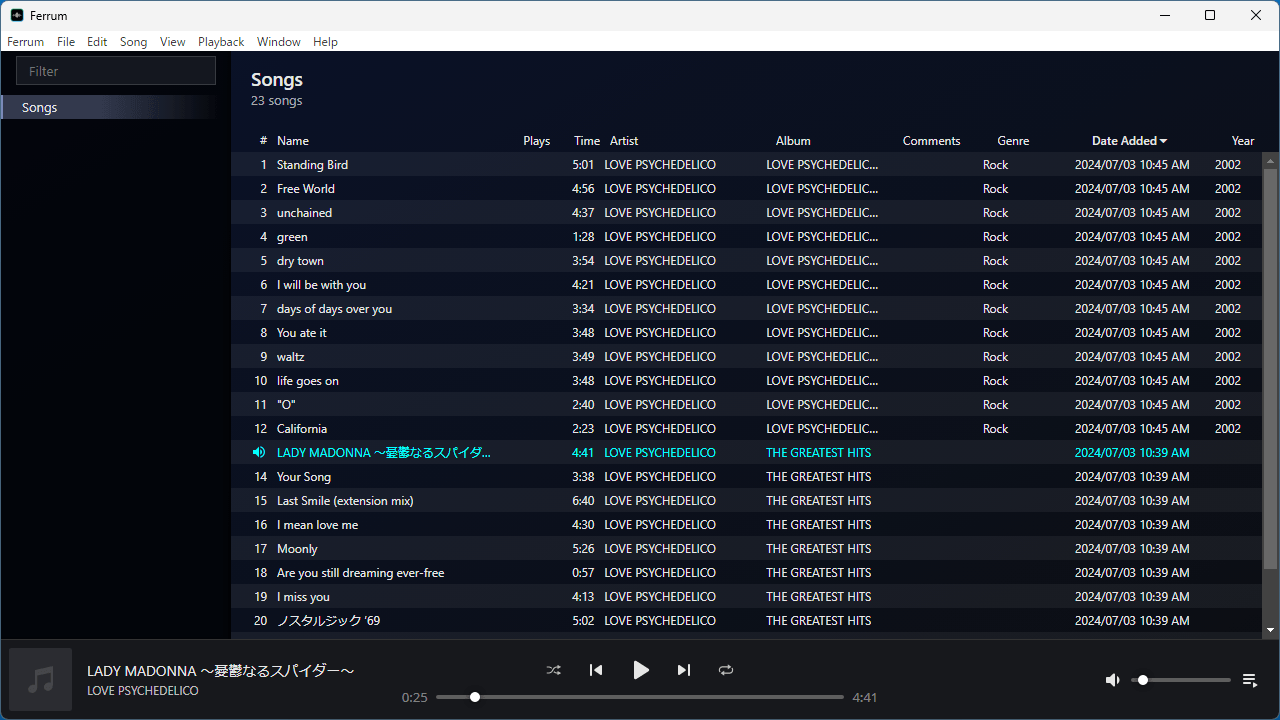Sort by the Comments column header
This screenshot has width=1280, height=720.
[931, 141]
